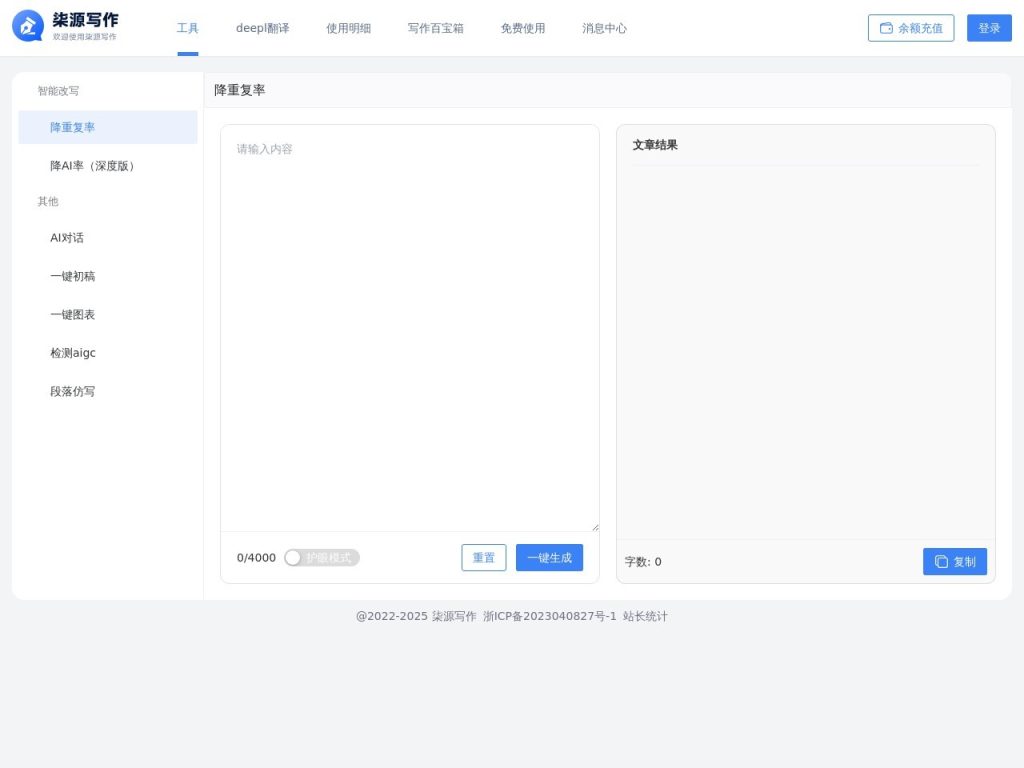Image resolution: width=1024 pixels, height=768 pixels.
Task: Click the 0/4000 character counter
Action: 256,558
